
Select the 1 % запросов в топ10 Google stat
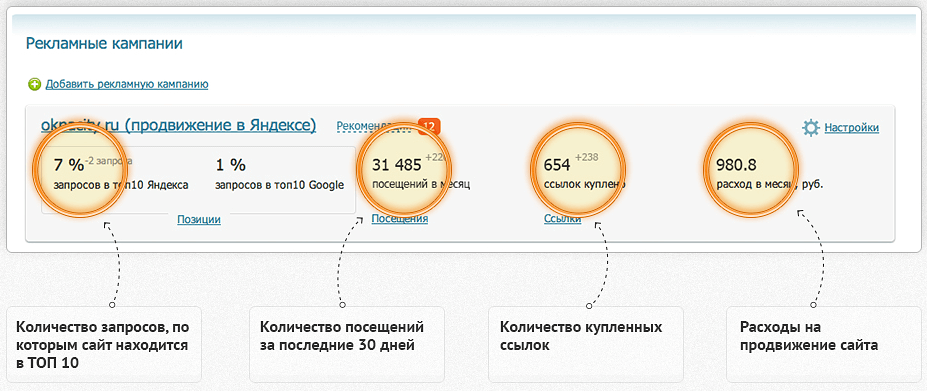(x=279, y=174)
